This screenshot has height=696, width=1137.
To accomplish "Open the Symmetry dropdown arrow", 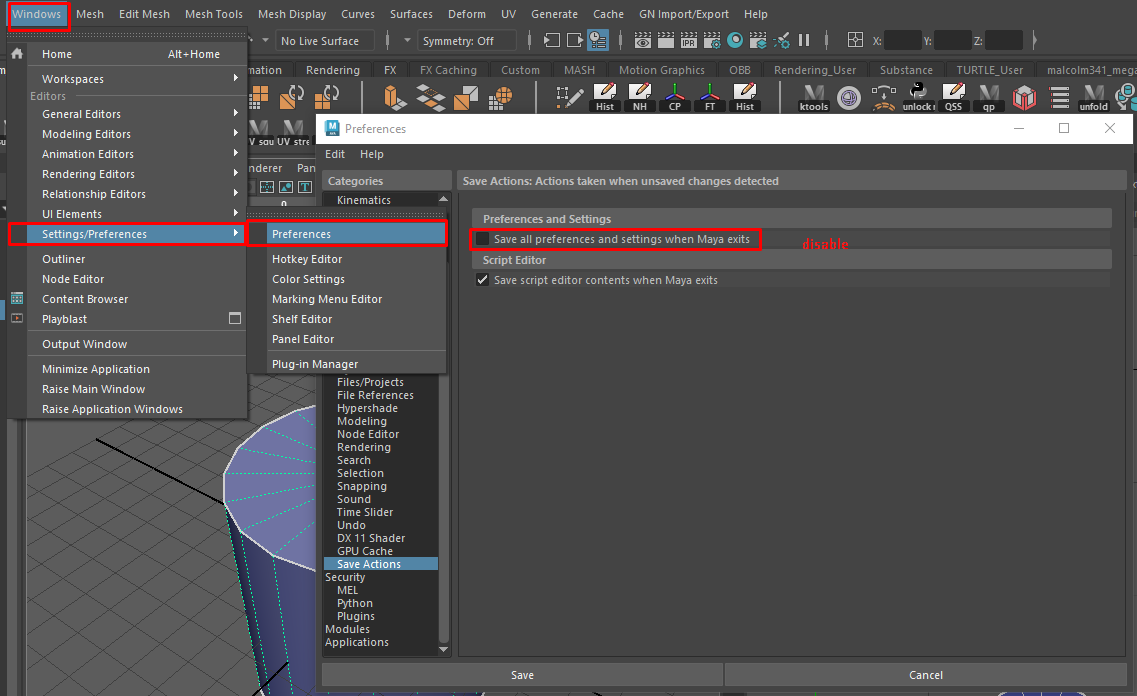I will [x=407, y=41].
